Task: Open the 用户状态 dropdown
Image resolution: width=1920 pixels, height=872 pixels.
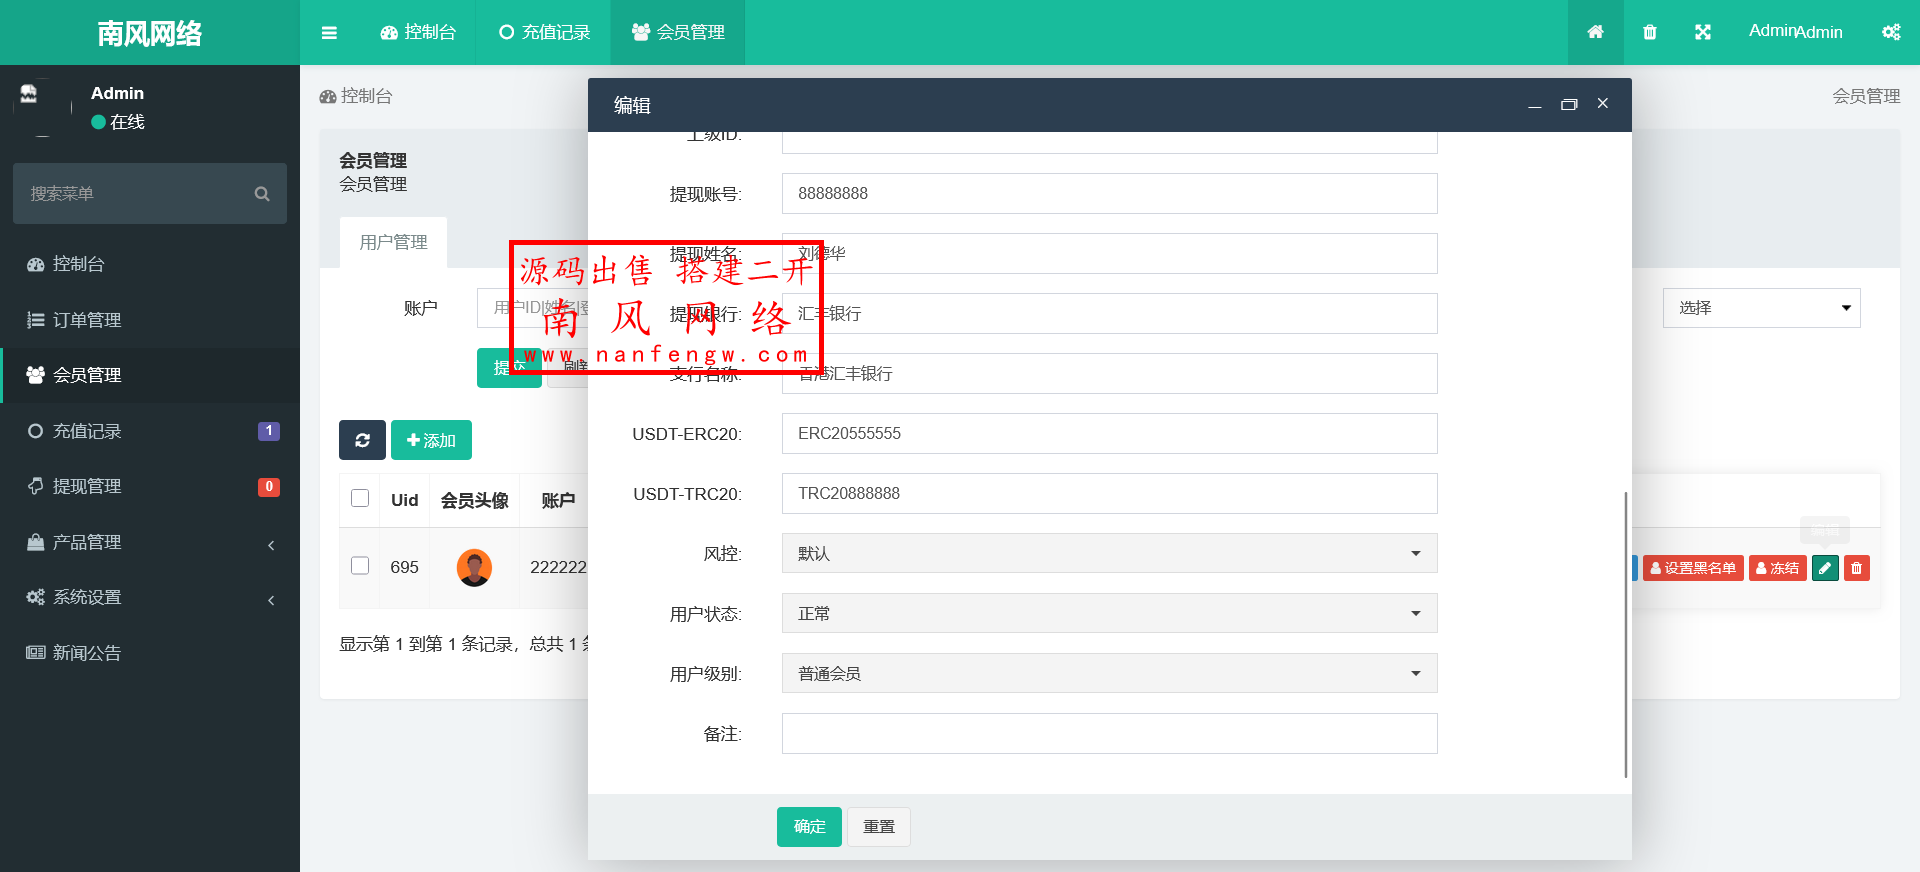Action: (x=1109, y=613)
